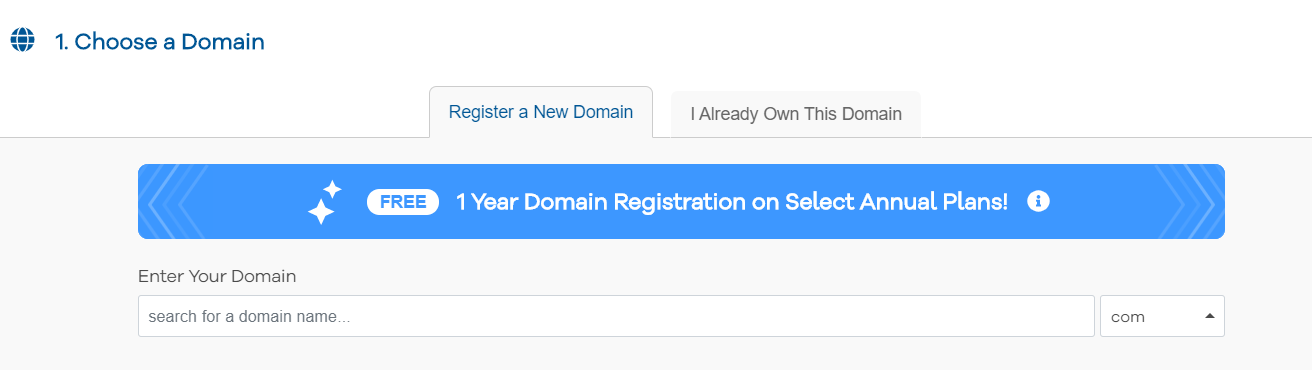Switch to I Already Own This Domain tab

[x=796, y=114]
